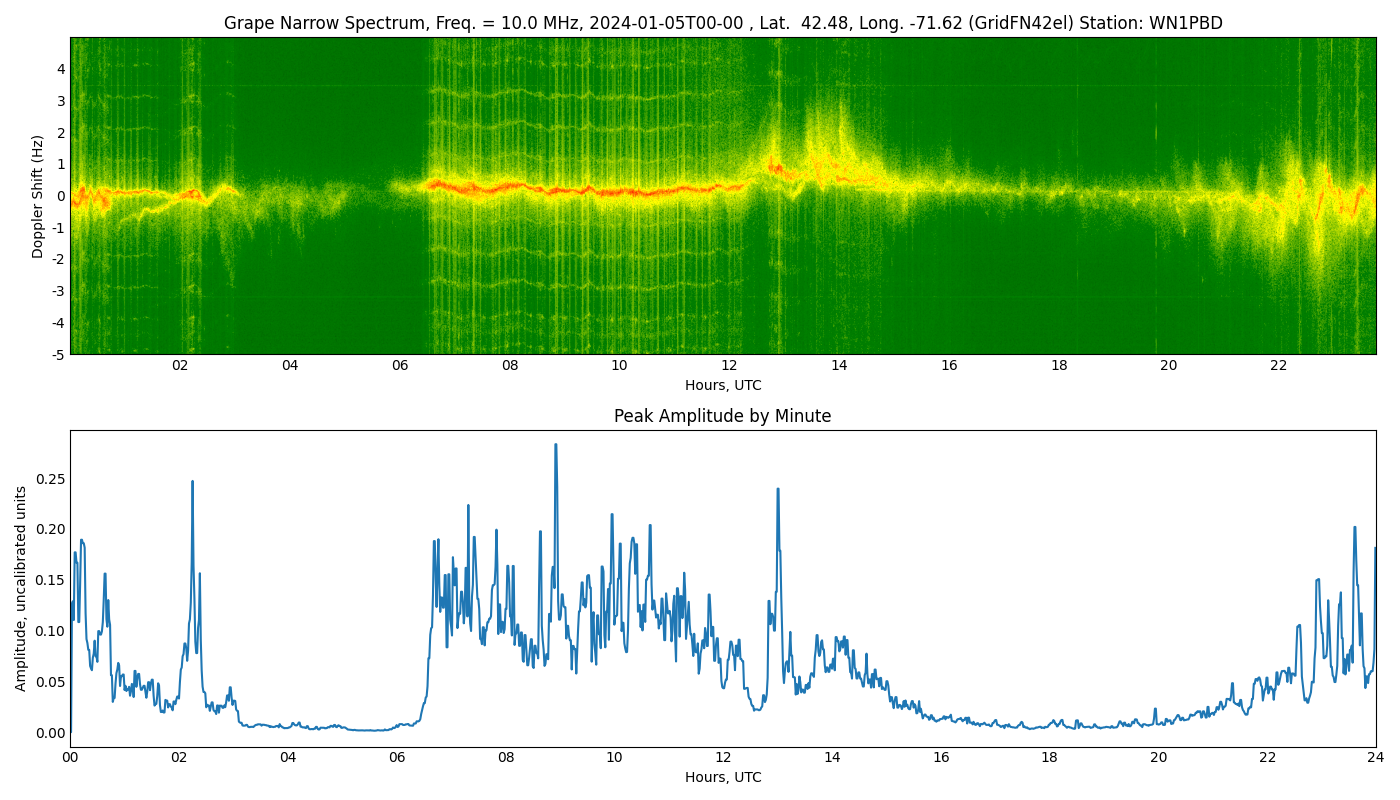Viewport: 1400px width, 800px height.
Task: Click the -5 Doppler shift tick label
Action: tap(58, 354)
